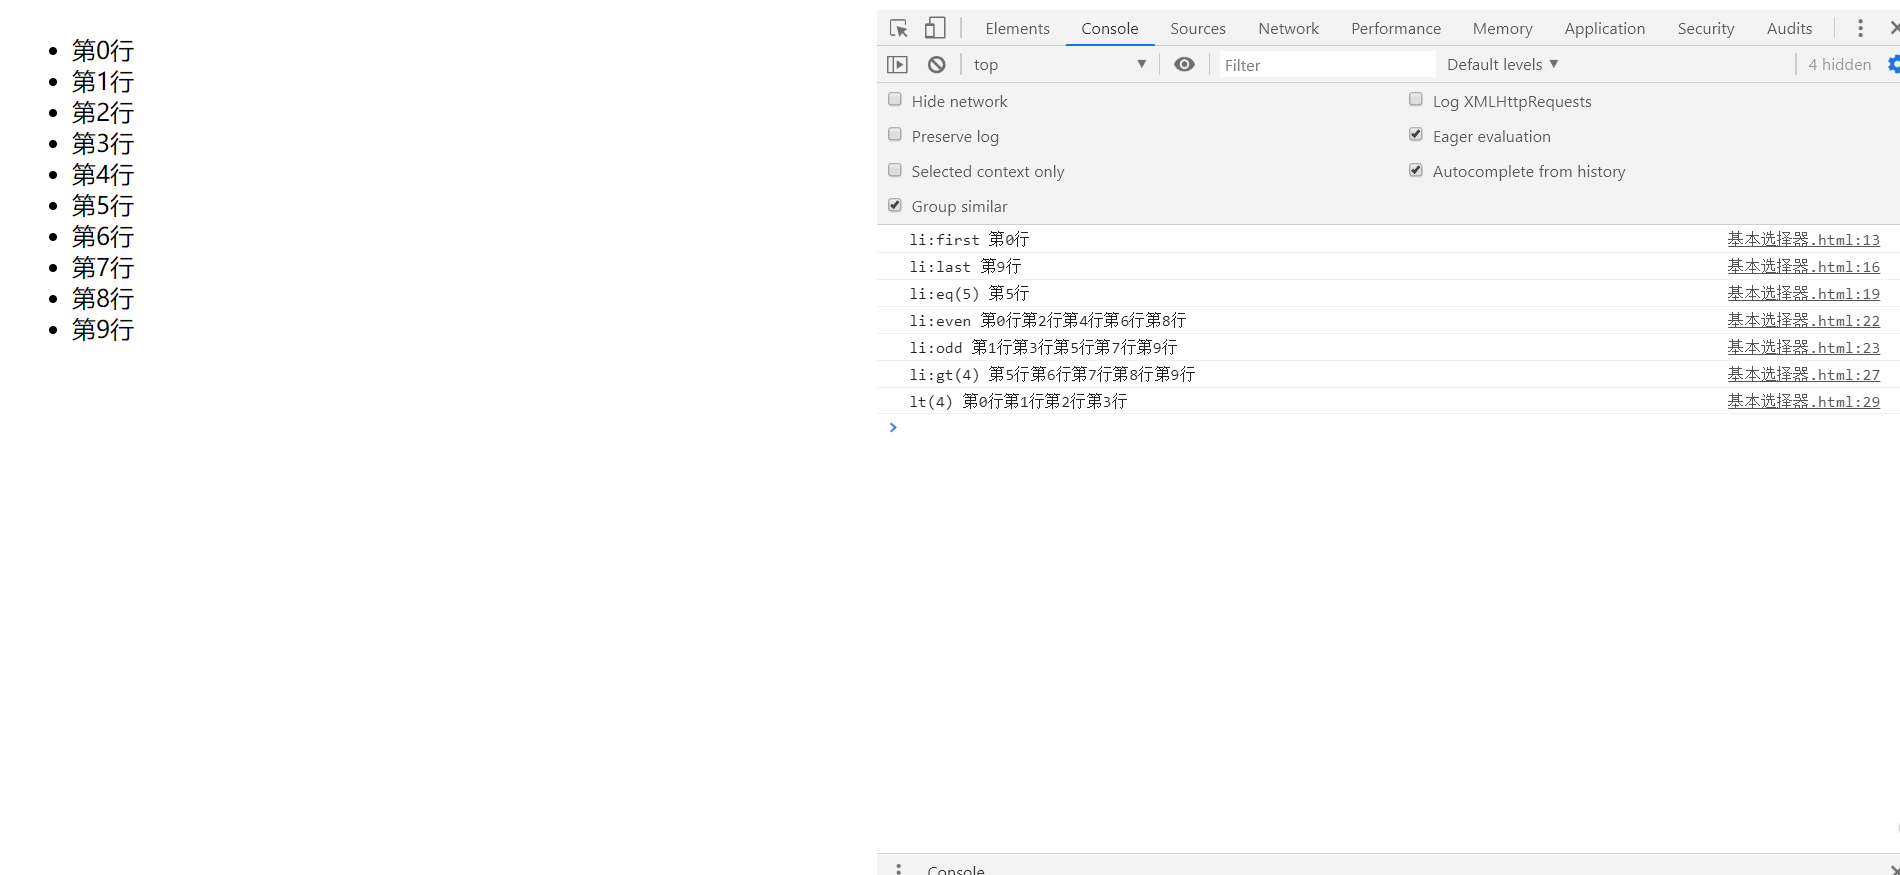Open source link 基本选择器.html:22
Viewport: 1900px width, 875px height.
(x=1803, y=321)
